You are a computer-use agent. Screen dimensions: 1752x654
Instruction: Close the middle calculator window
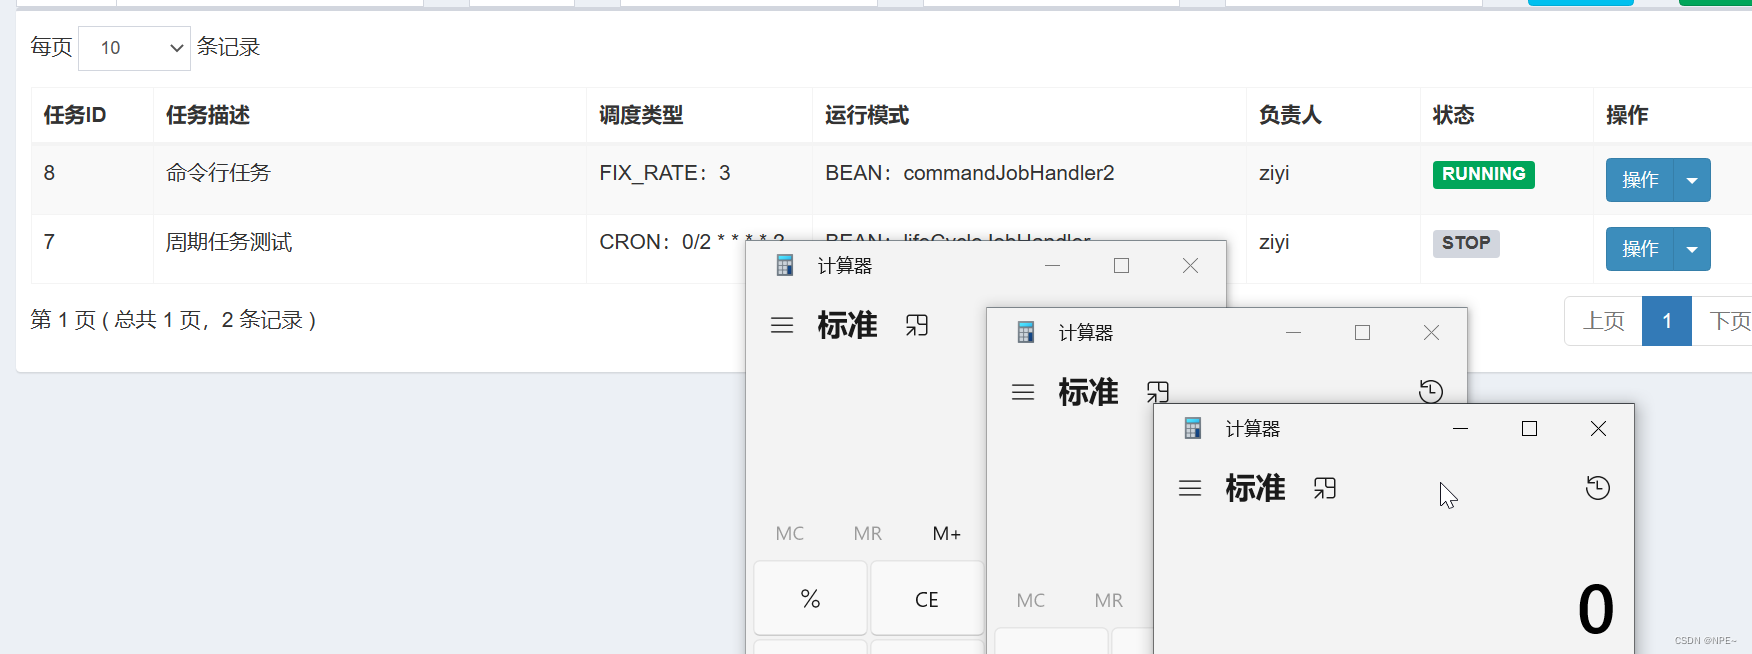click(x=1431, y=332)
